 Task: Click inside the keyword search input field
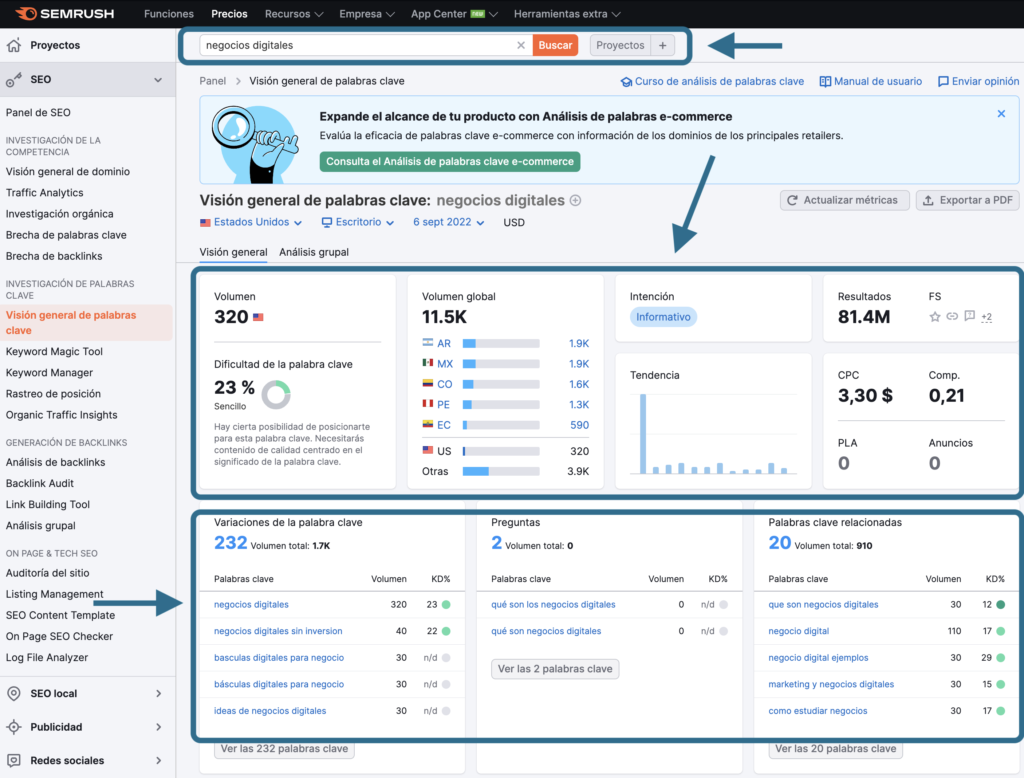pos(350,45)
